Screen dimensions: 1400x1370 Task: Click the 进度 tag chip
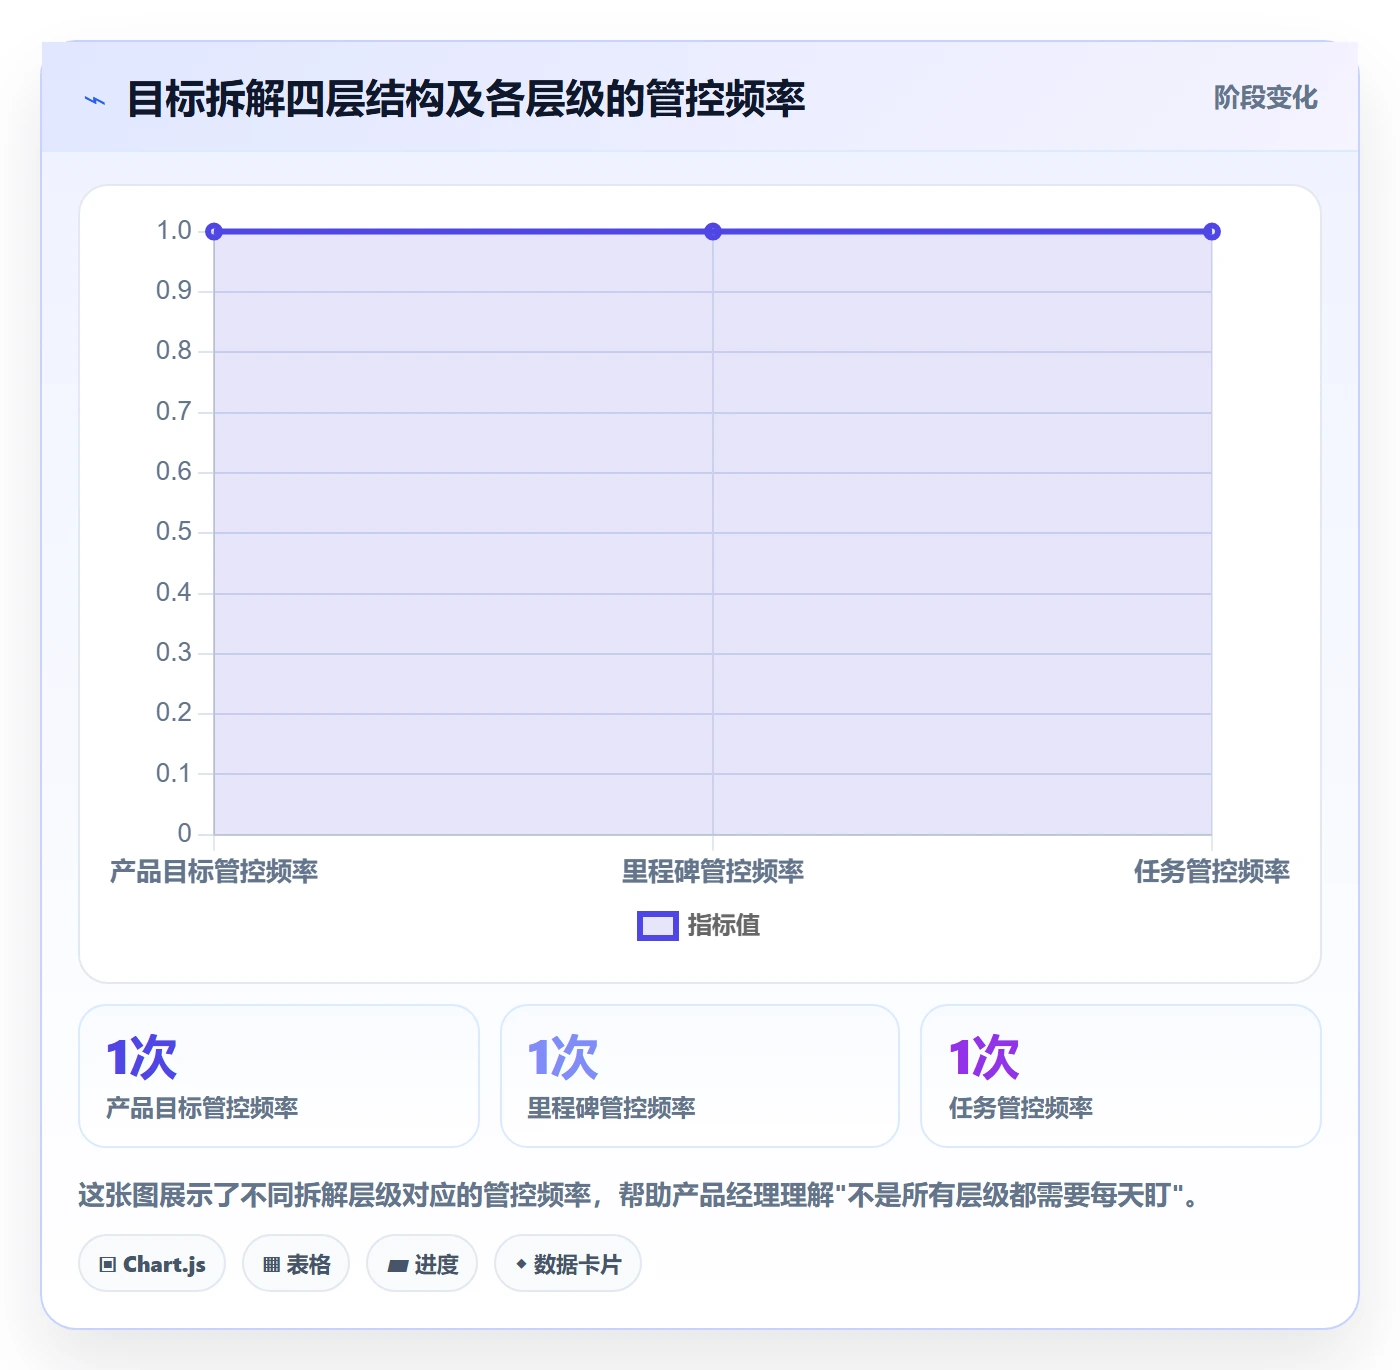coord(422,1264)
